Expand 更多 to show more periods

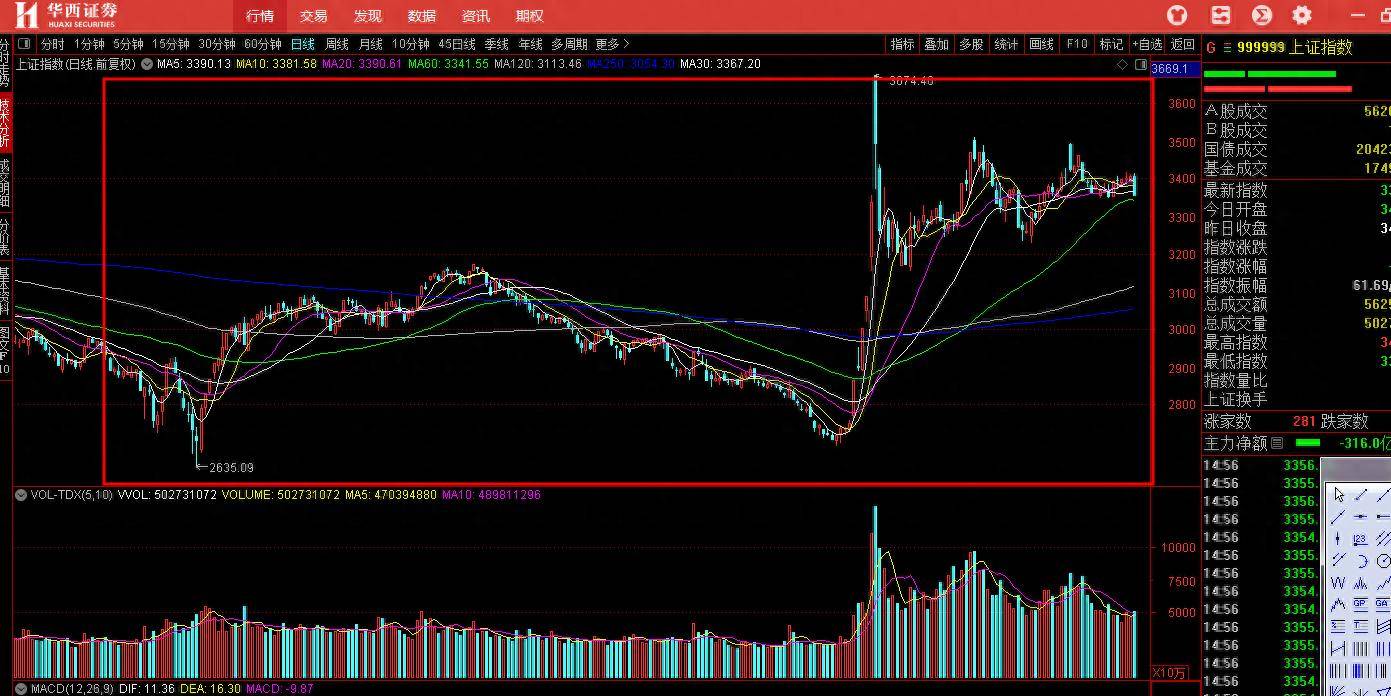pos(612,44)
